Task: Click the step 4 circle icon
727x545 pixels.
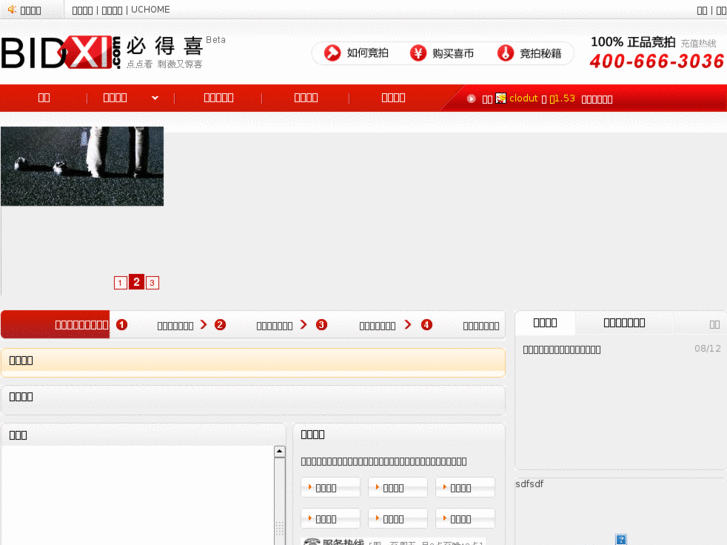Action: click(427, 325)
